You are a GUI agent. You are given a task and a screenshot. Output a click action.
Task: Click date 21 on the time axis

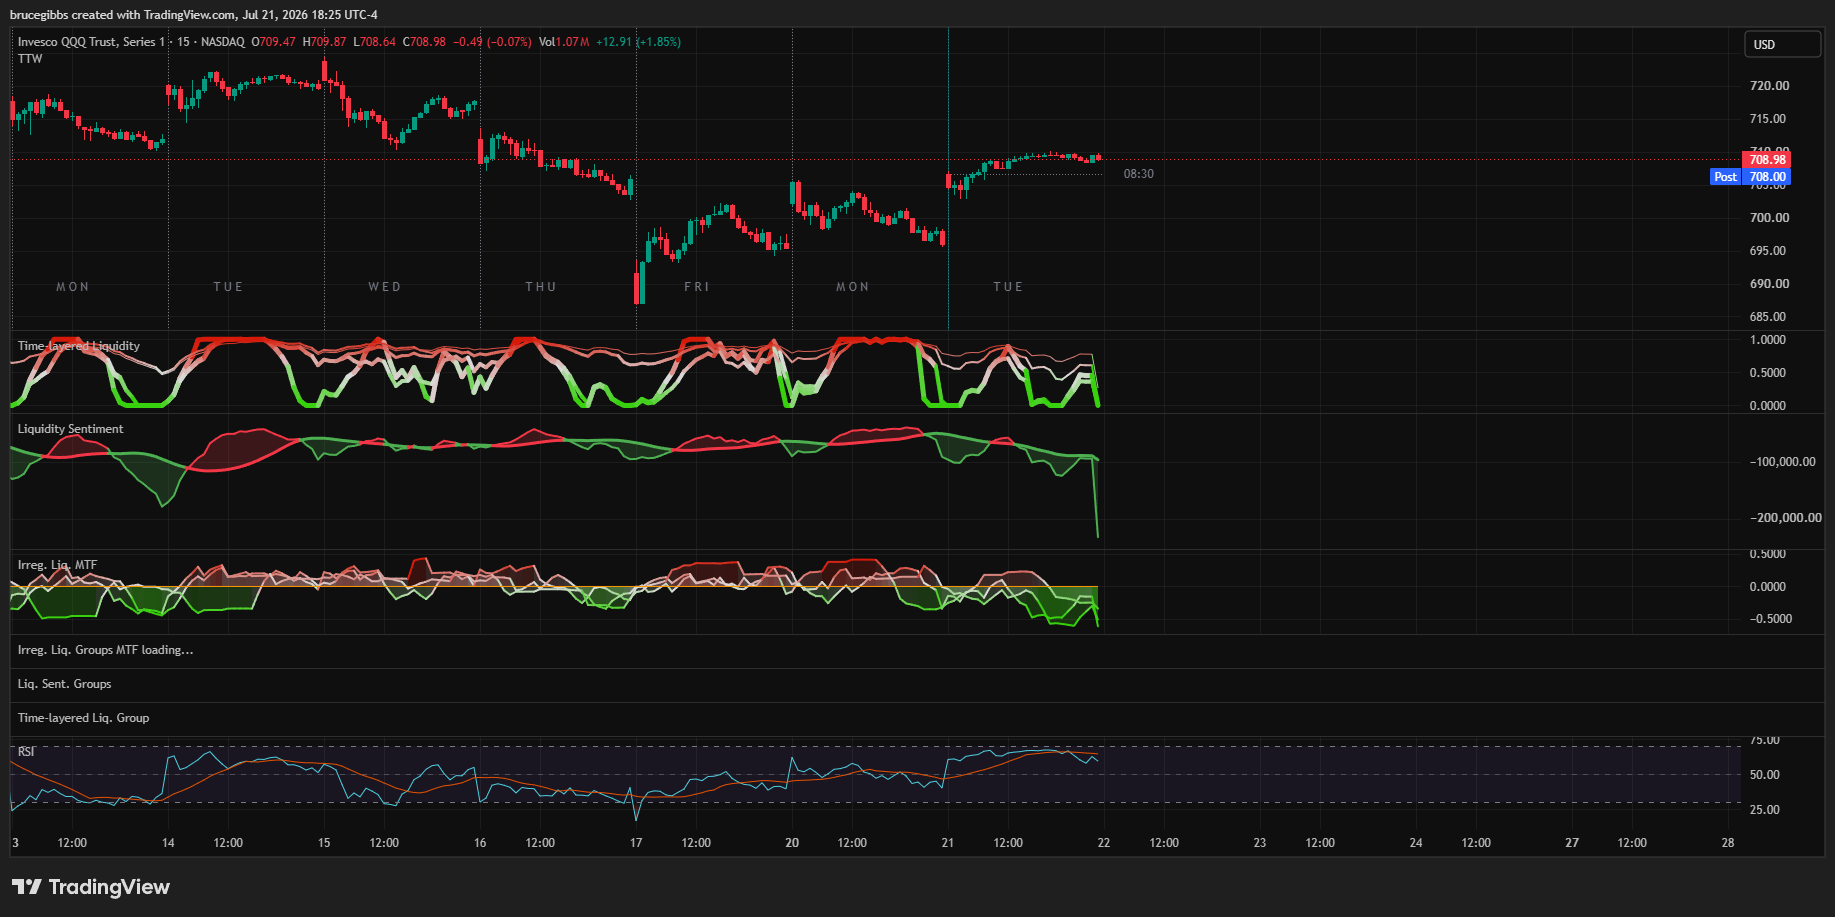[948, 843]
